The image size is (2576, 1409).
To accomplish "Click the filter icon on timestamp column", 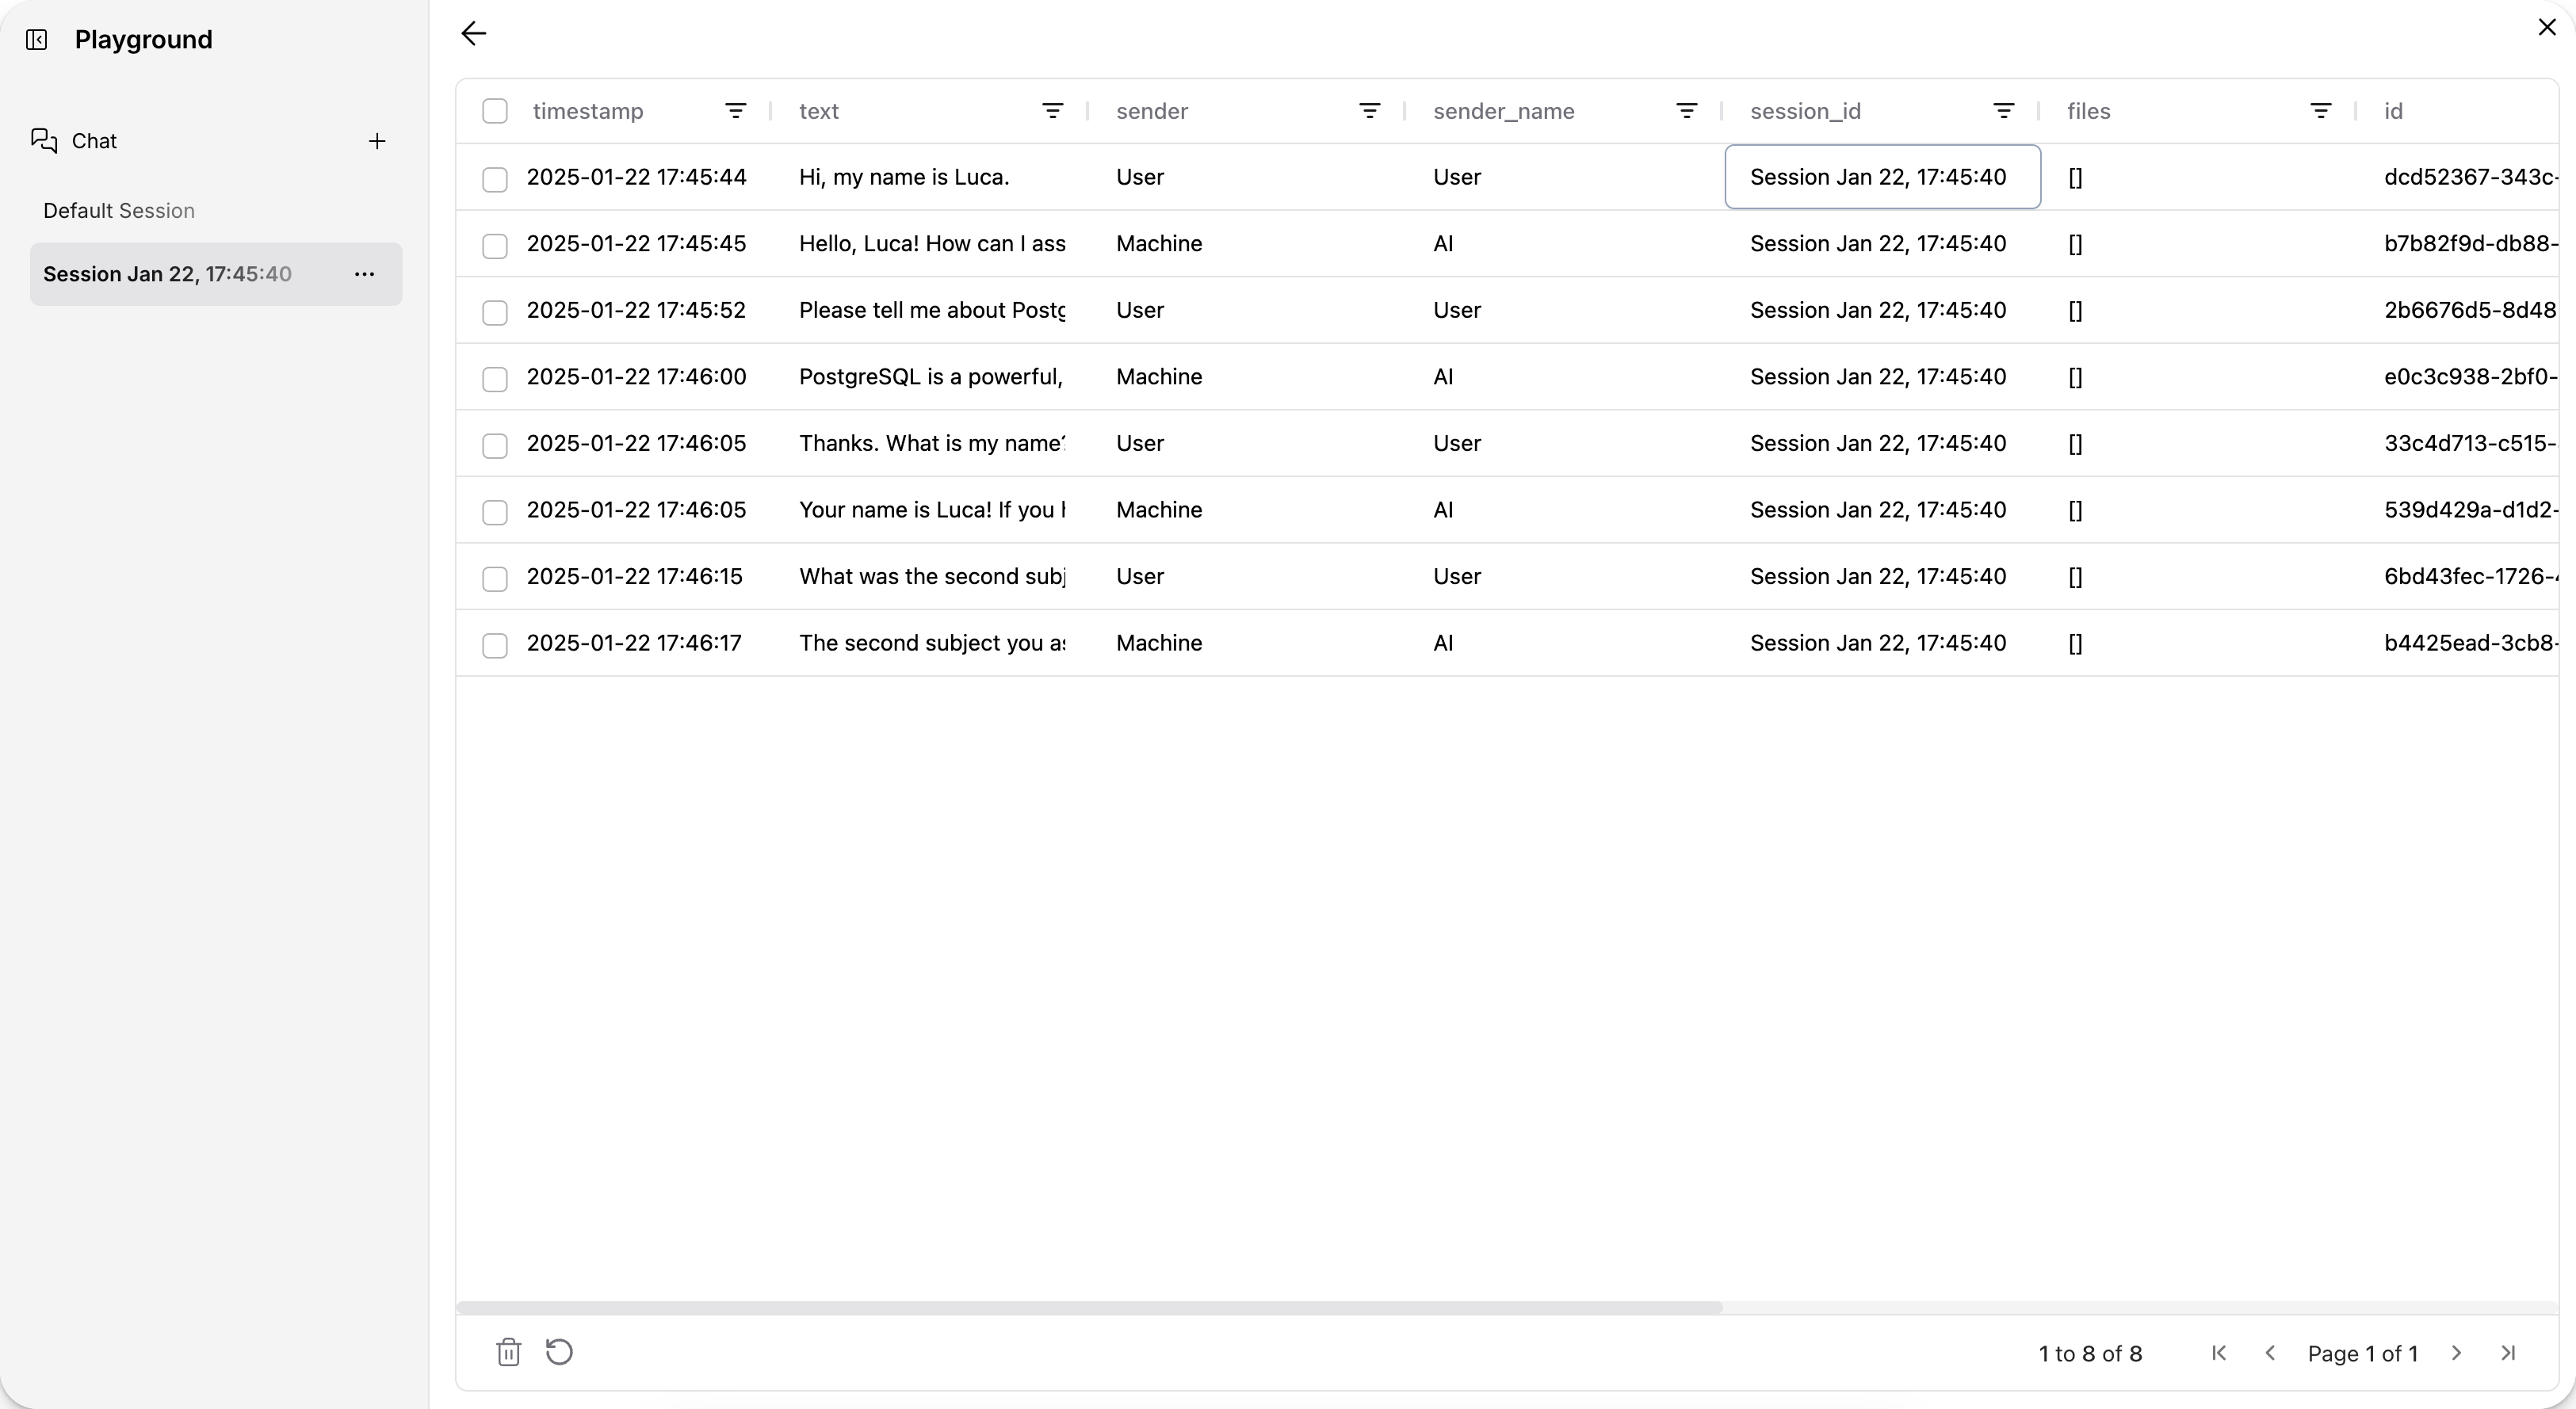I will 736,111.
